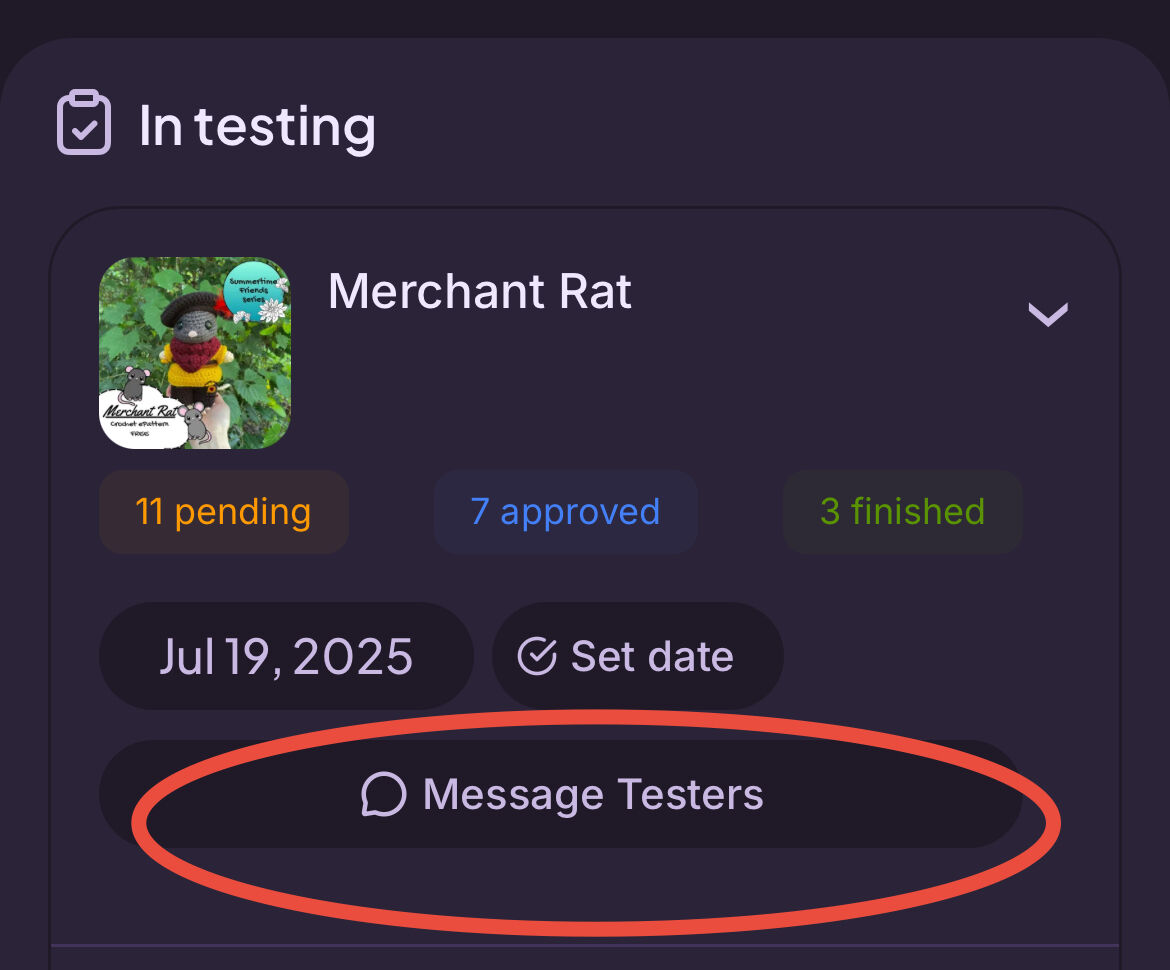Click the Summertime Friends series badge on thumbnail
Viewport: 1170px width, 970px height.
pyautogui.click(x=252, y=291)
